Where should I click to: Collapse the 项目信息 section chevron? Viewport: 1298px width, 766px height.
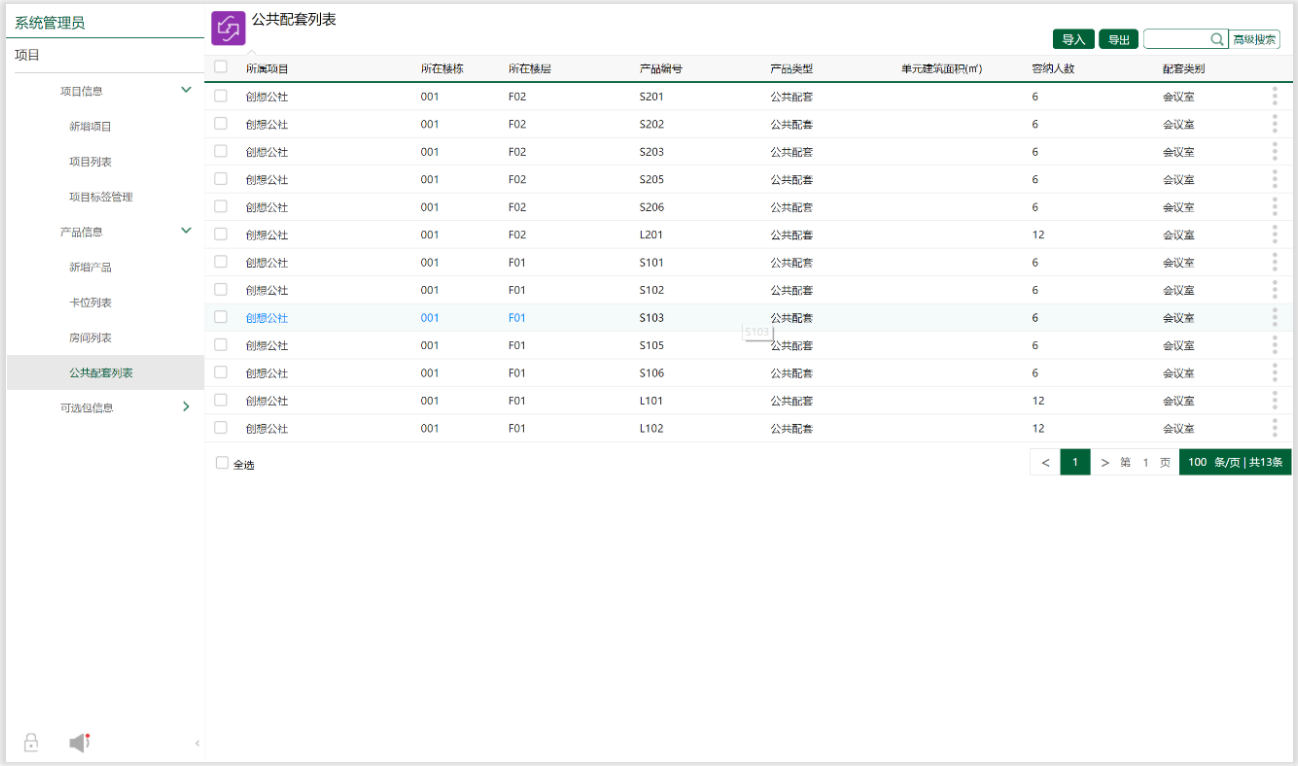click(186, 90)
